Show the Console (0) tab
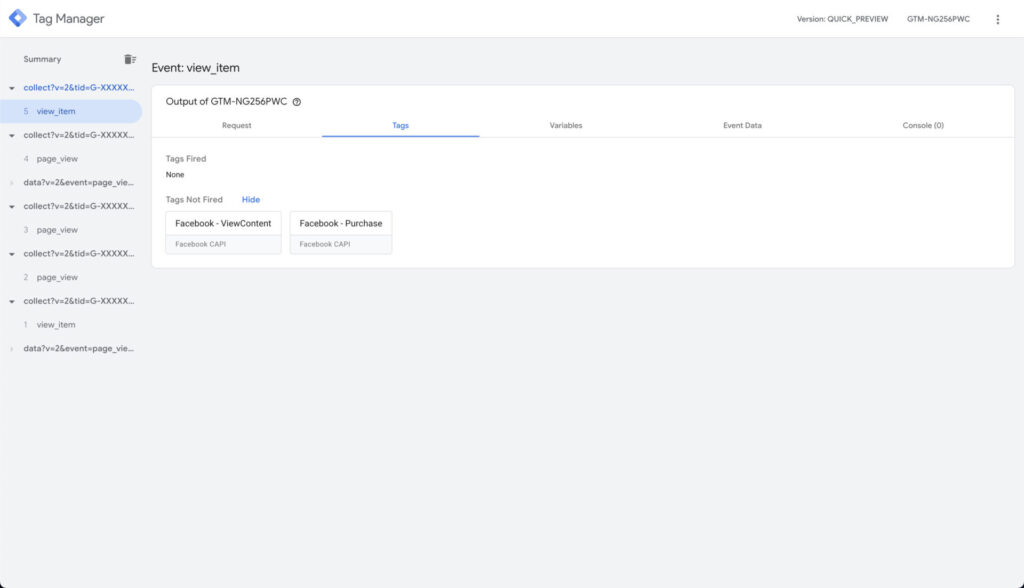Image resolution: width=1024 pixels, height=588 pixels. click(922, 126)
